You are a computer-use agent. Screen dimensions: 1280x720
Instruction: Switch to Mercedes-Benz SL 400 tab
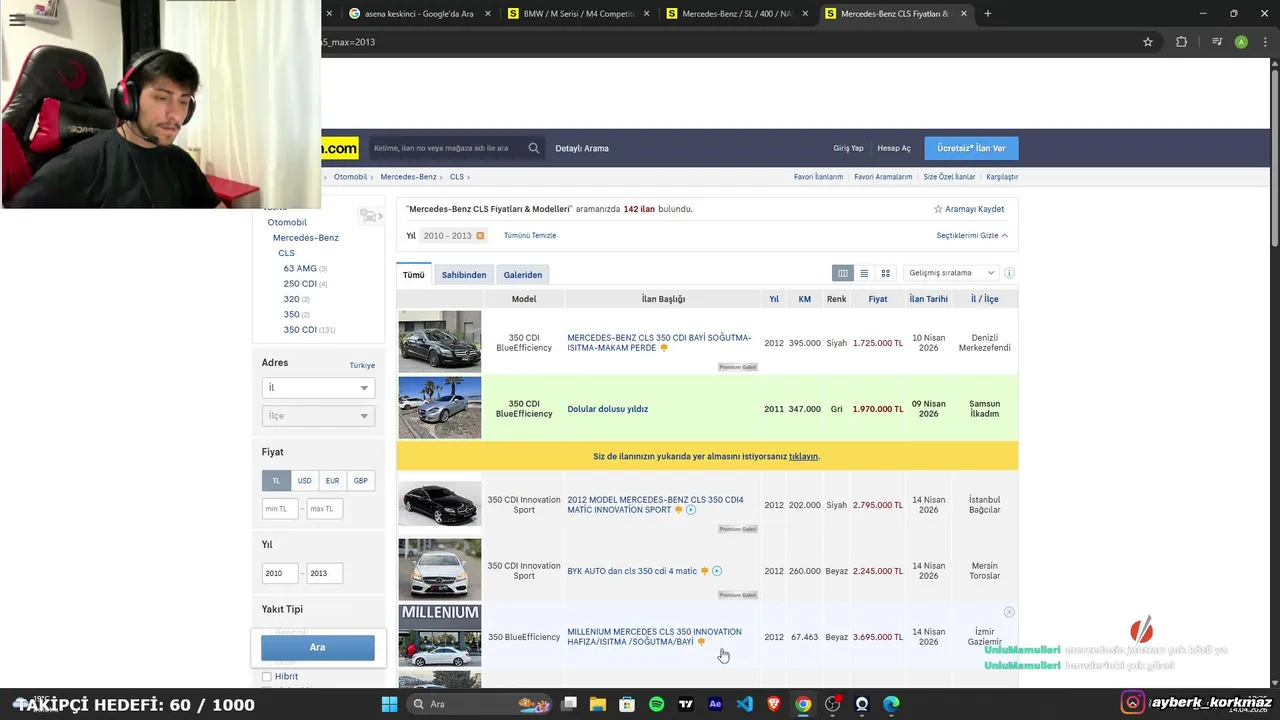click(737, 14)
